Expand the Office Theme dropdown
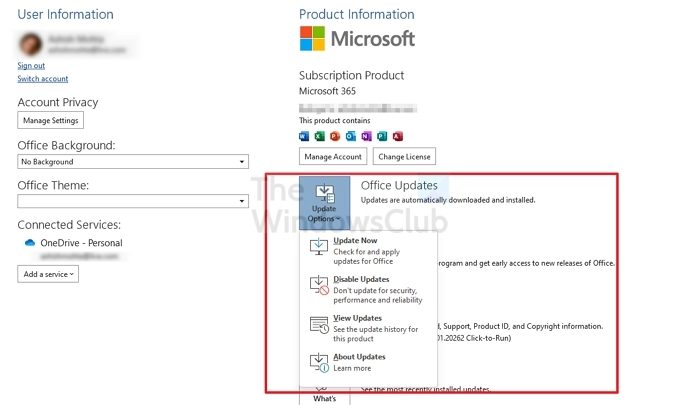The width and height of the screenshot is (700, 405). tap(133, 201)
